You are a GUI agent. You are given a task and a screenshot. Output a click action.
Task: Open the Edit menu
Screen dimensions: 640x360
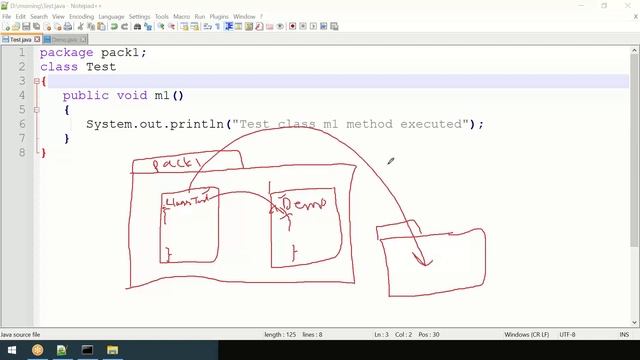(x=20, y=17)
